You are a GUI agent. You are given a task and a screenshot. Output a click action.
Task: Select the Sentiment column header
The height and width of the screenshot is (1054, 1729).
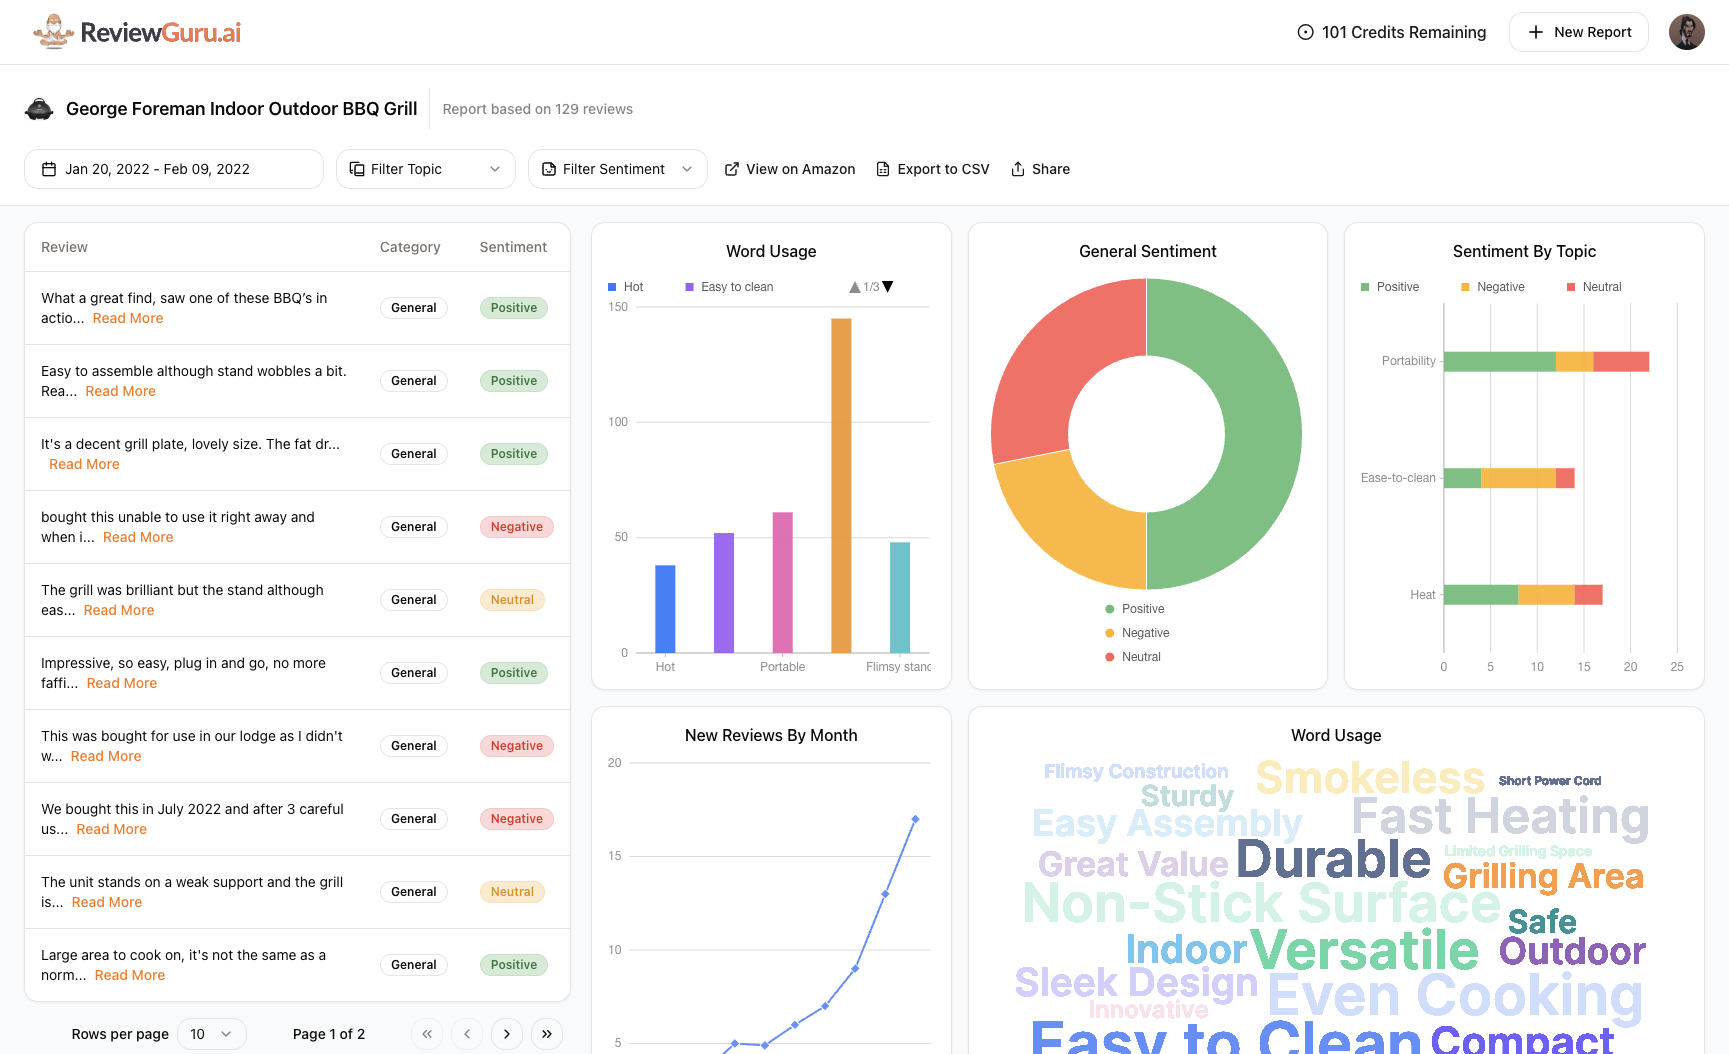513,247
